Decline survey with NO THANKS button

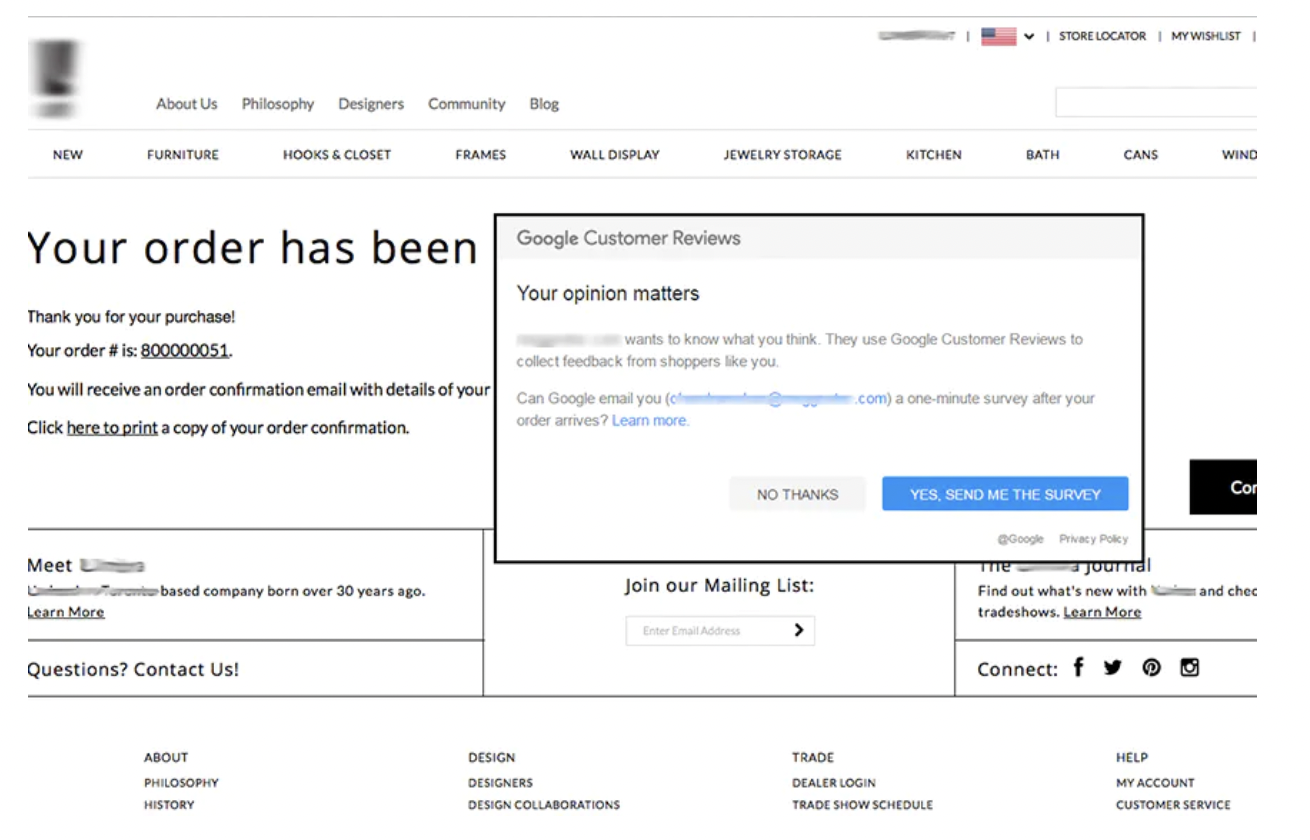pos(797,494)
